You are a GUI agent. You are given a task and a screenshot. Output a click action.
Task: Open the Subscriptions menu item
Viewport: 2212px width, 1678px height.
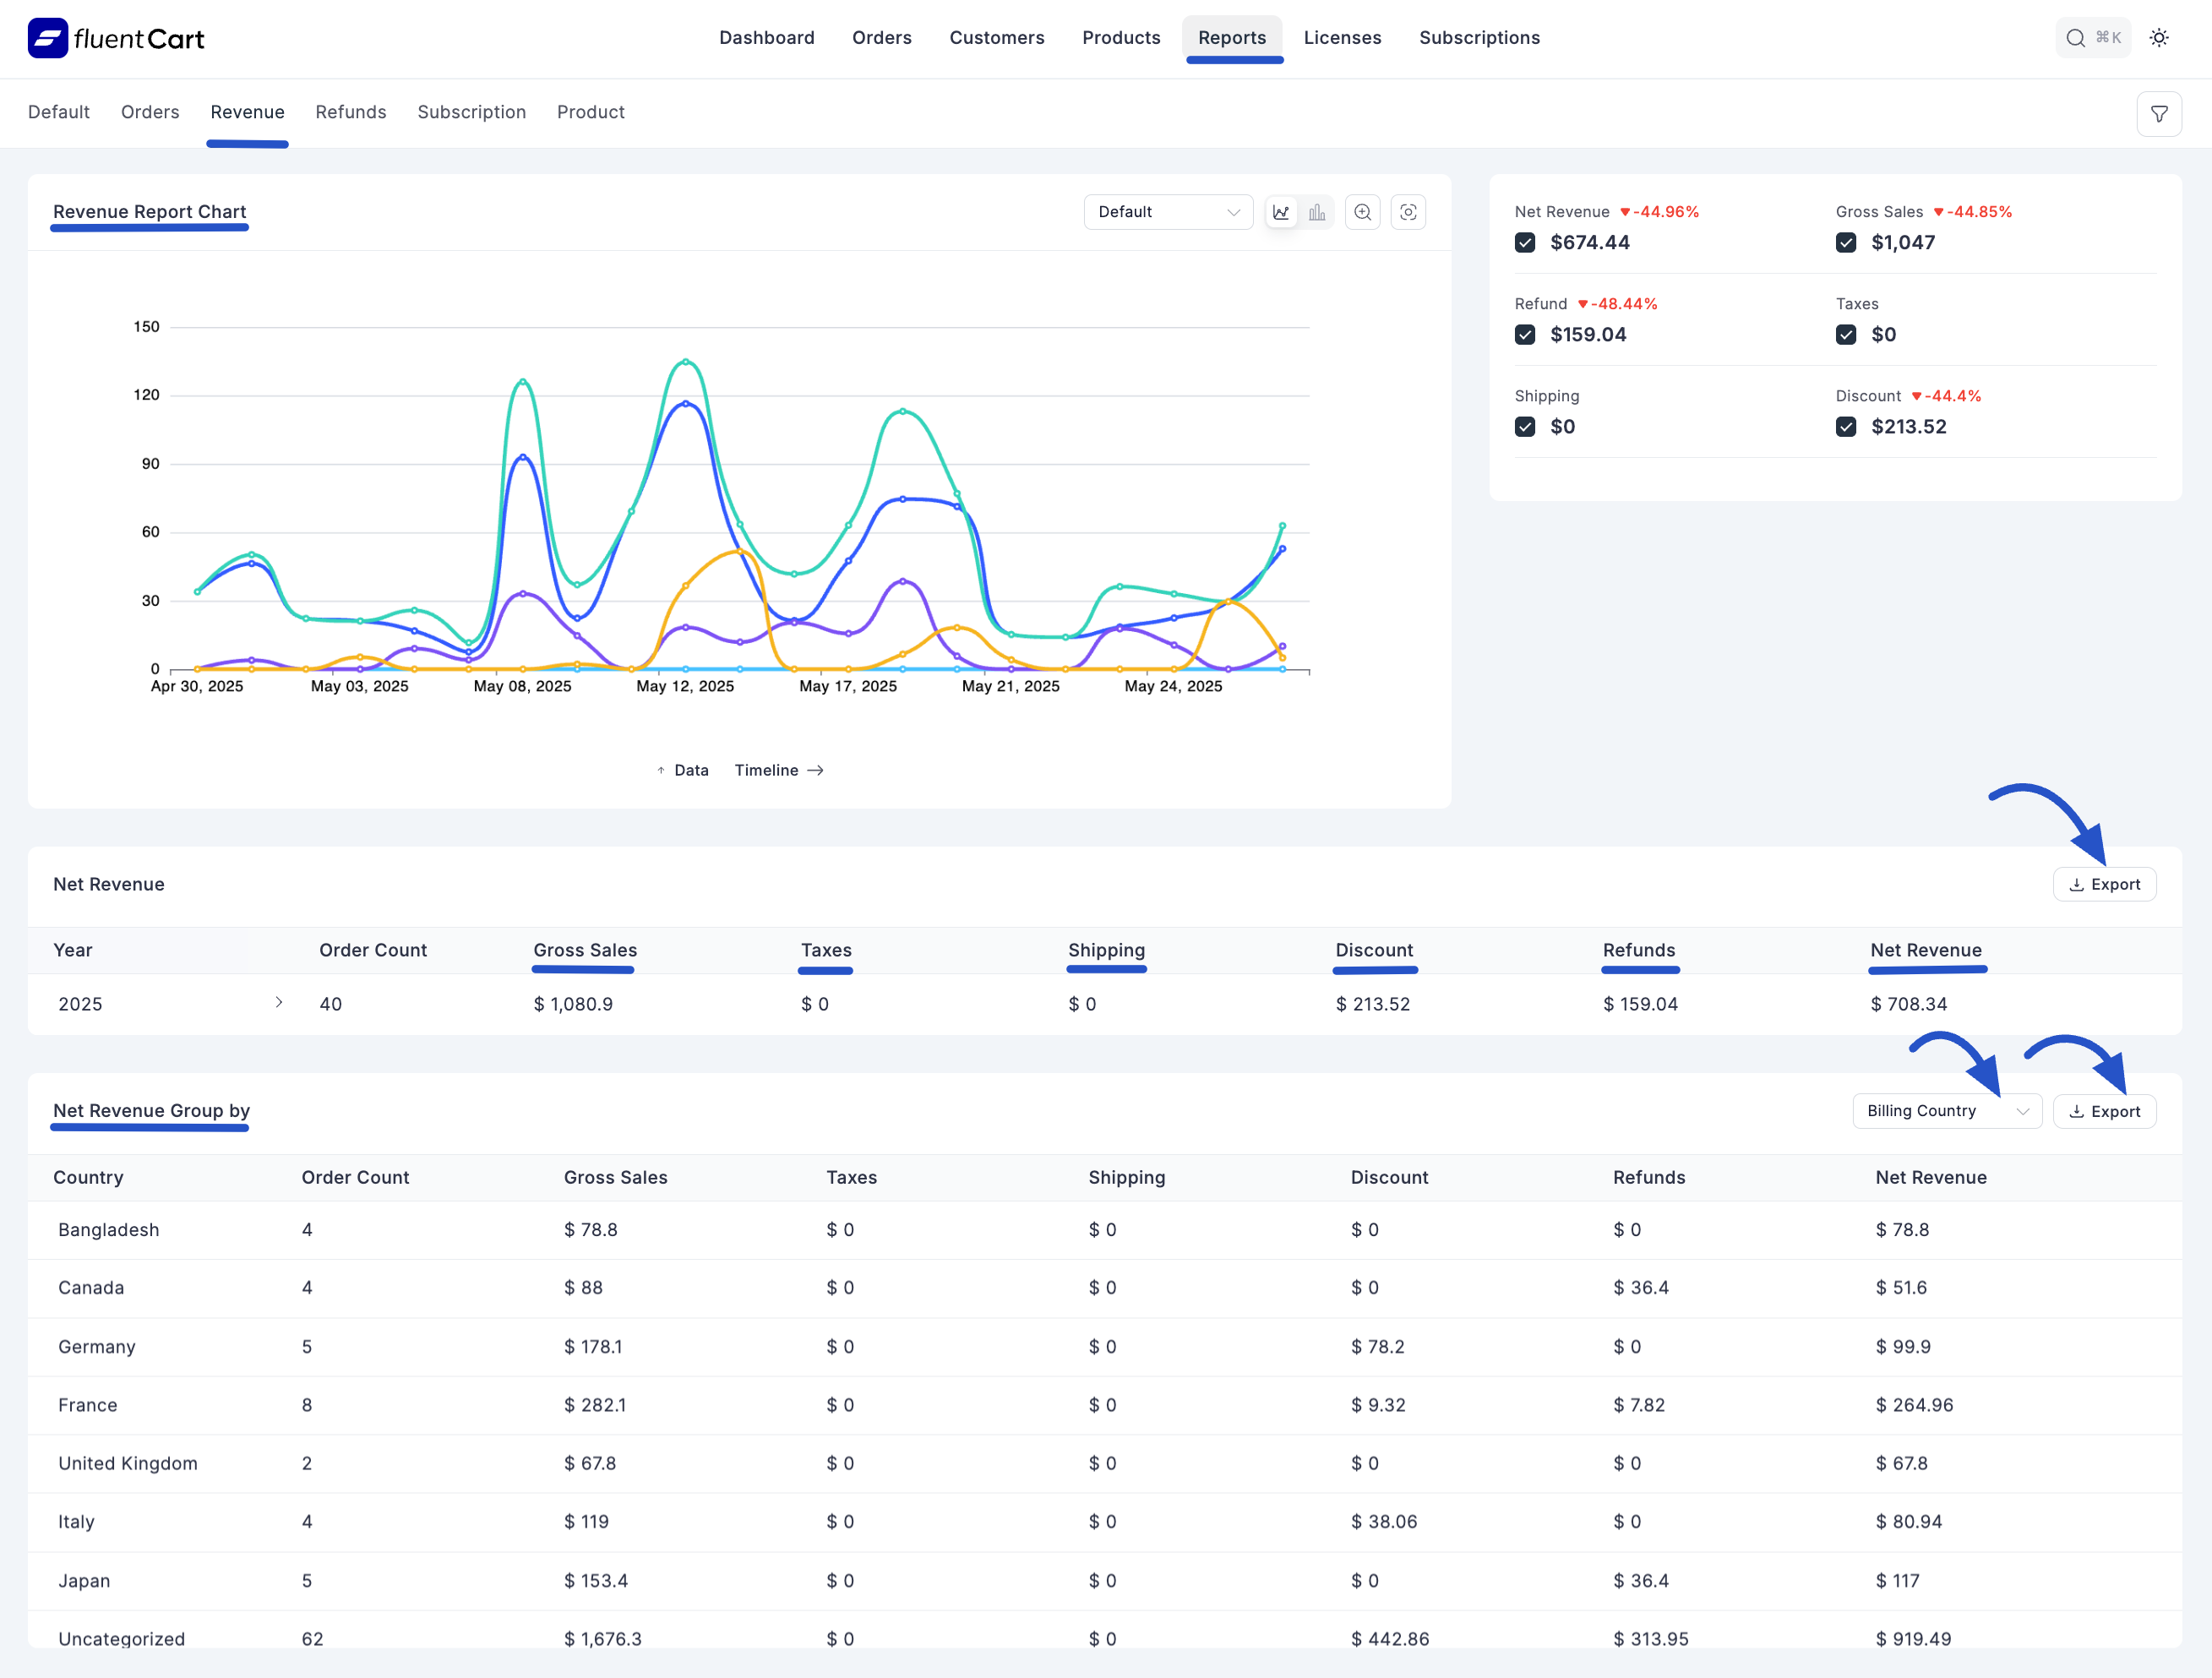click(1479, 37)
